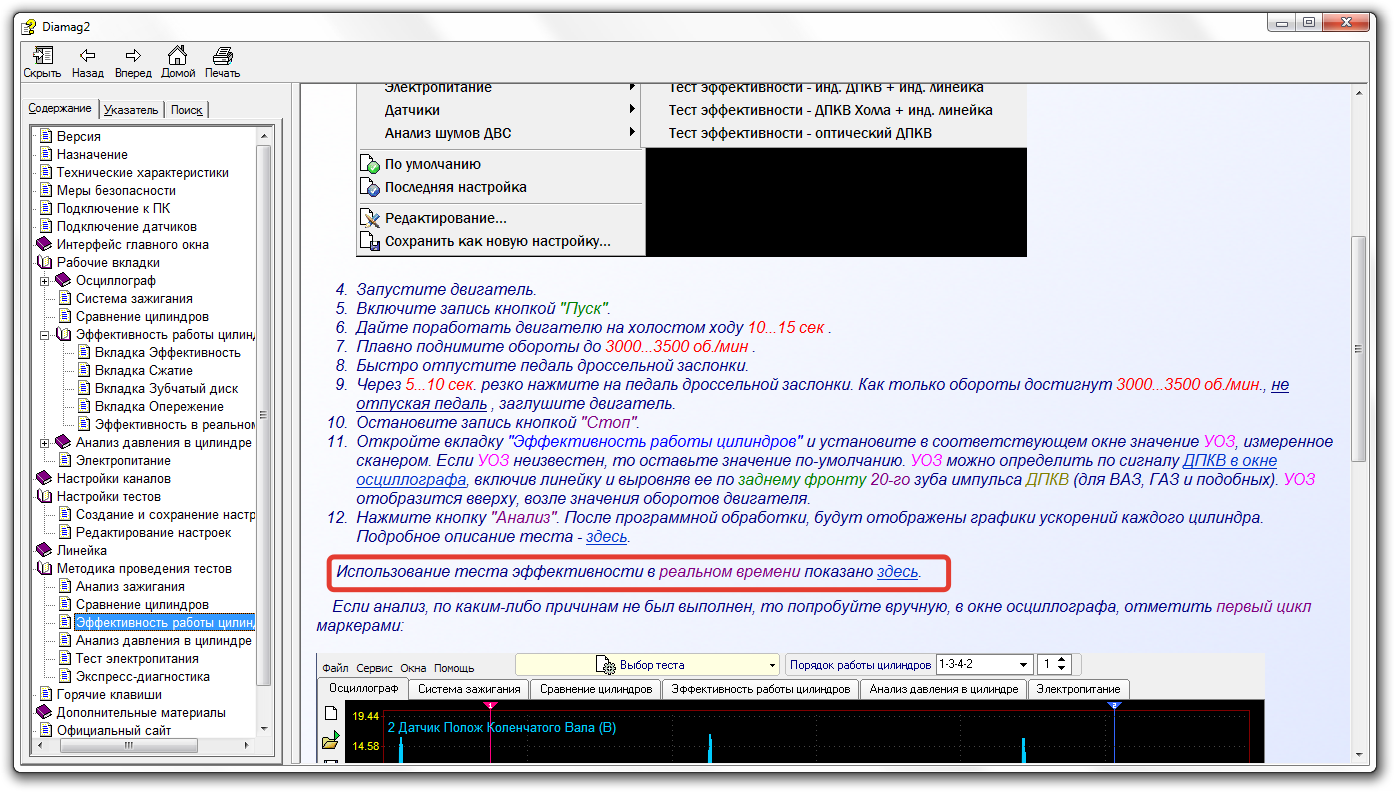
Task: Click the stepper arrows next to value 1
Action: 1063,665
